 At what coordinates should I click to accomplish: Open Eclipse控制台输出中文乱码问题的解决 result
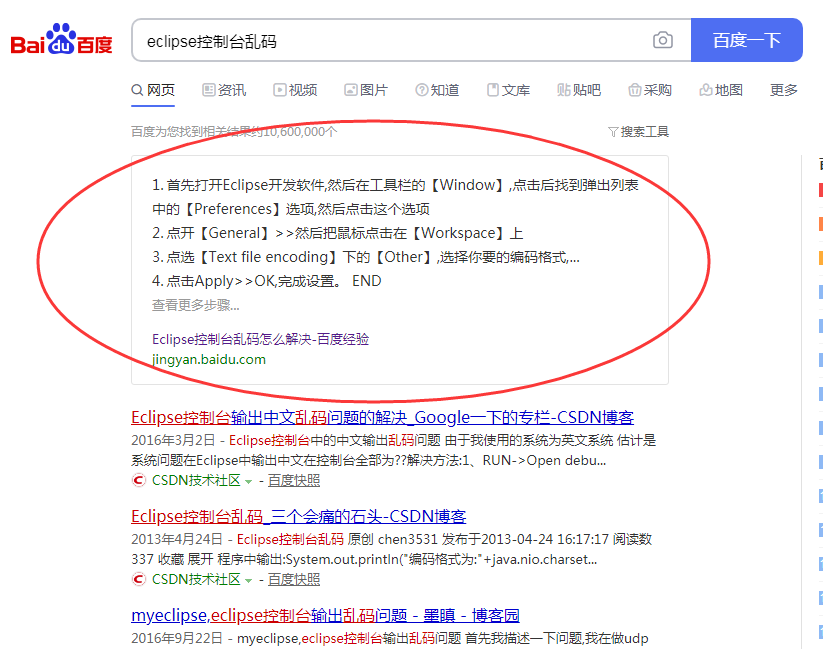pyautogui.click(x=383, y=417)
